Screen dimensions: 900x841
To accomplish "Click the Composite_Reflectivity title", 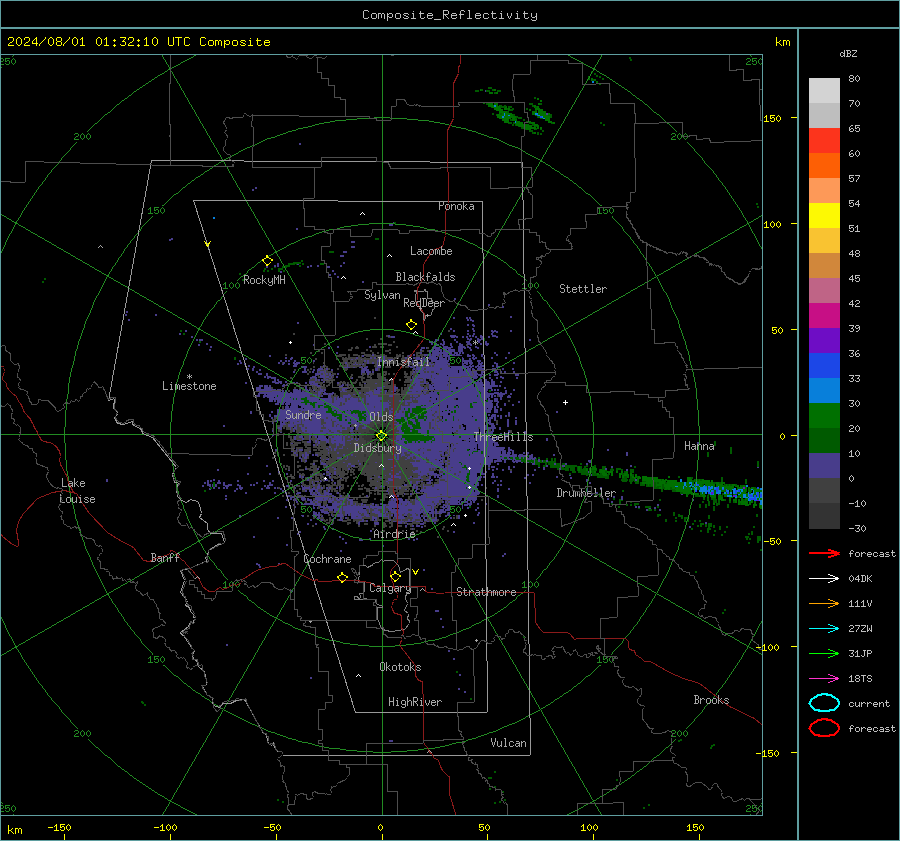I will (x=450, y=15).
